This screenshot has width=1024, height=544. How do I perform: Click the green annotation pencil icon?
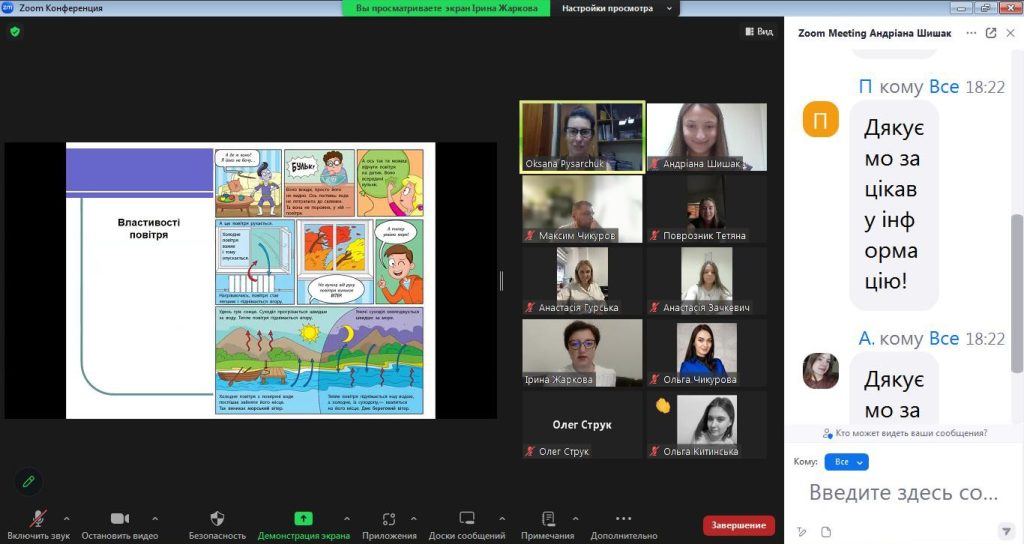pyautogui.click(x=29, y=481)
